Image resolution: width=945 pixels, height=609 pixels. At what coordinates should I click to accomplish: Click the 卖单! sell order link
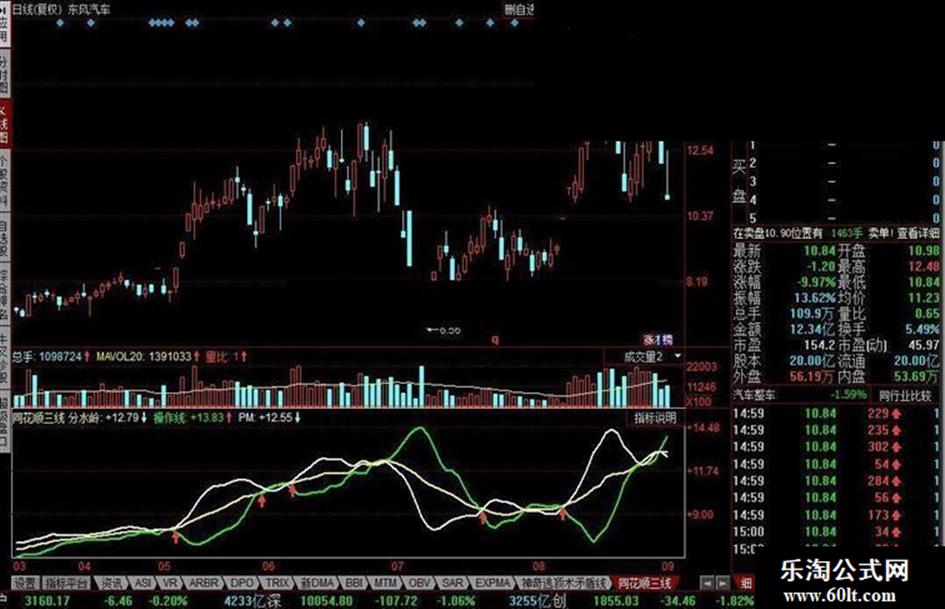880,233
